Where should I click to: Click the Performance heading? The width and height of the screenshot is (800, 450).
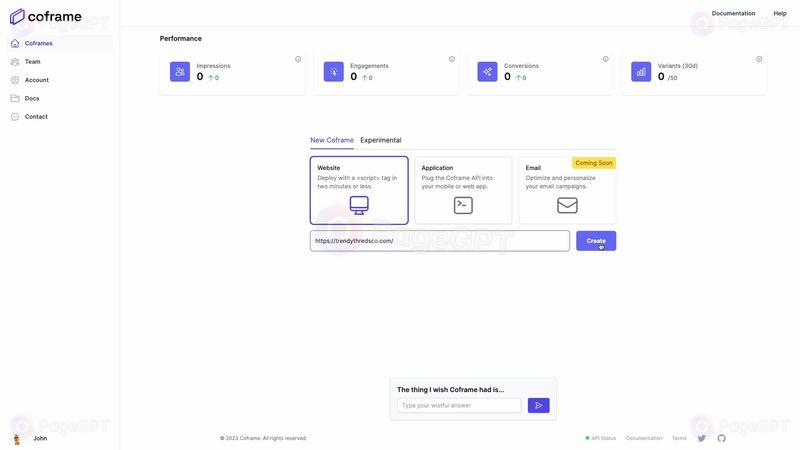pyautogui.click(x=181, y=39)
